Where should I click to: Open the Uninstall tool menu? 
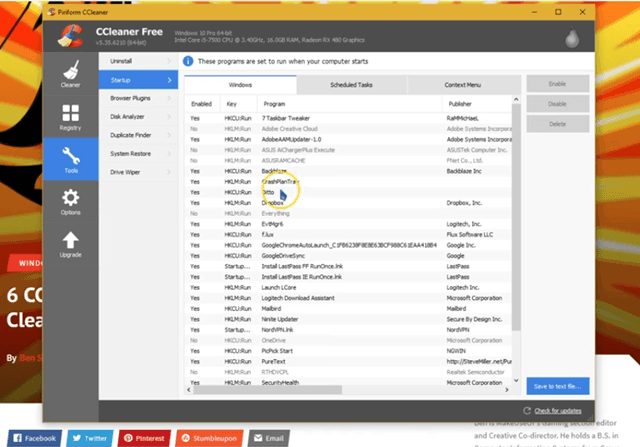tap(138, 61)
